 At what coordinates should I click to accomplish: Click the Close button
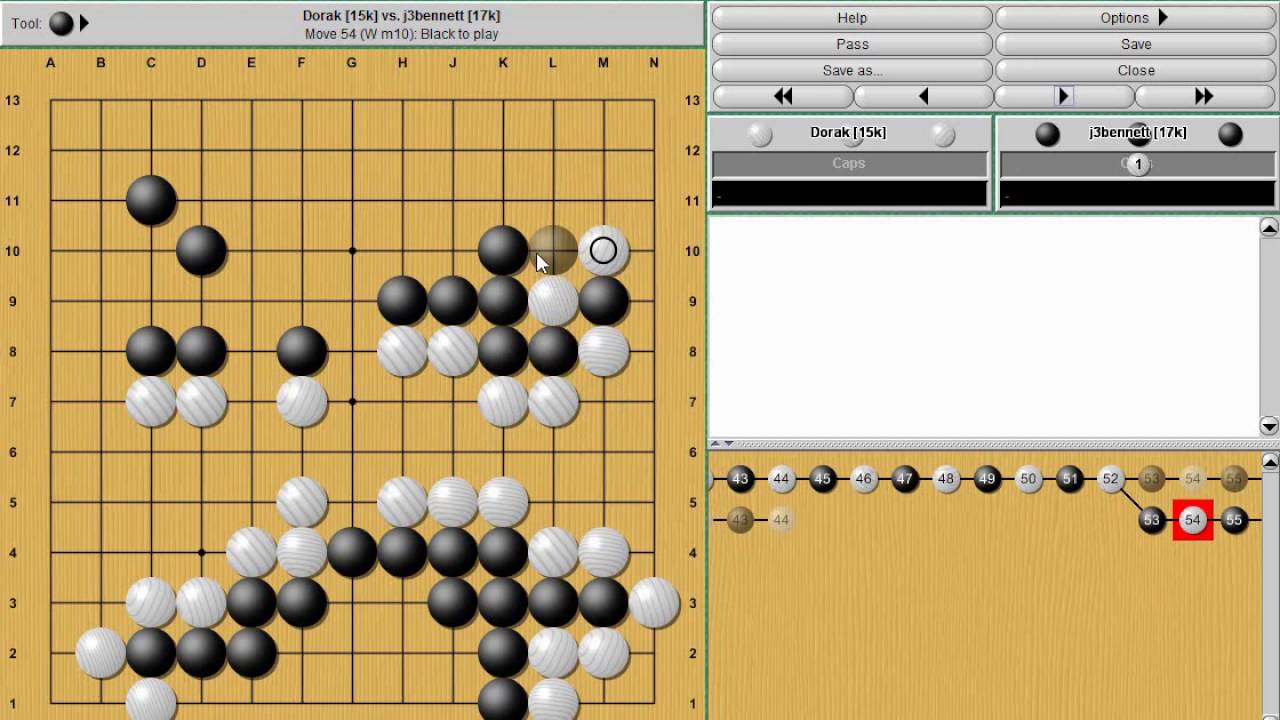[1135, 70]
